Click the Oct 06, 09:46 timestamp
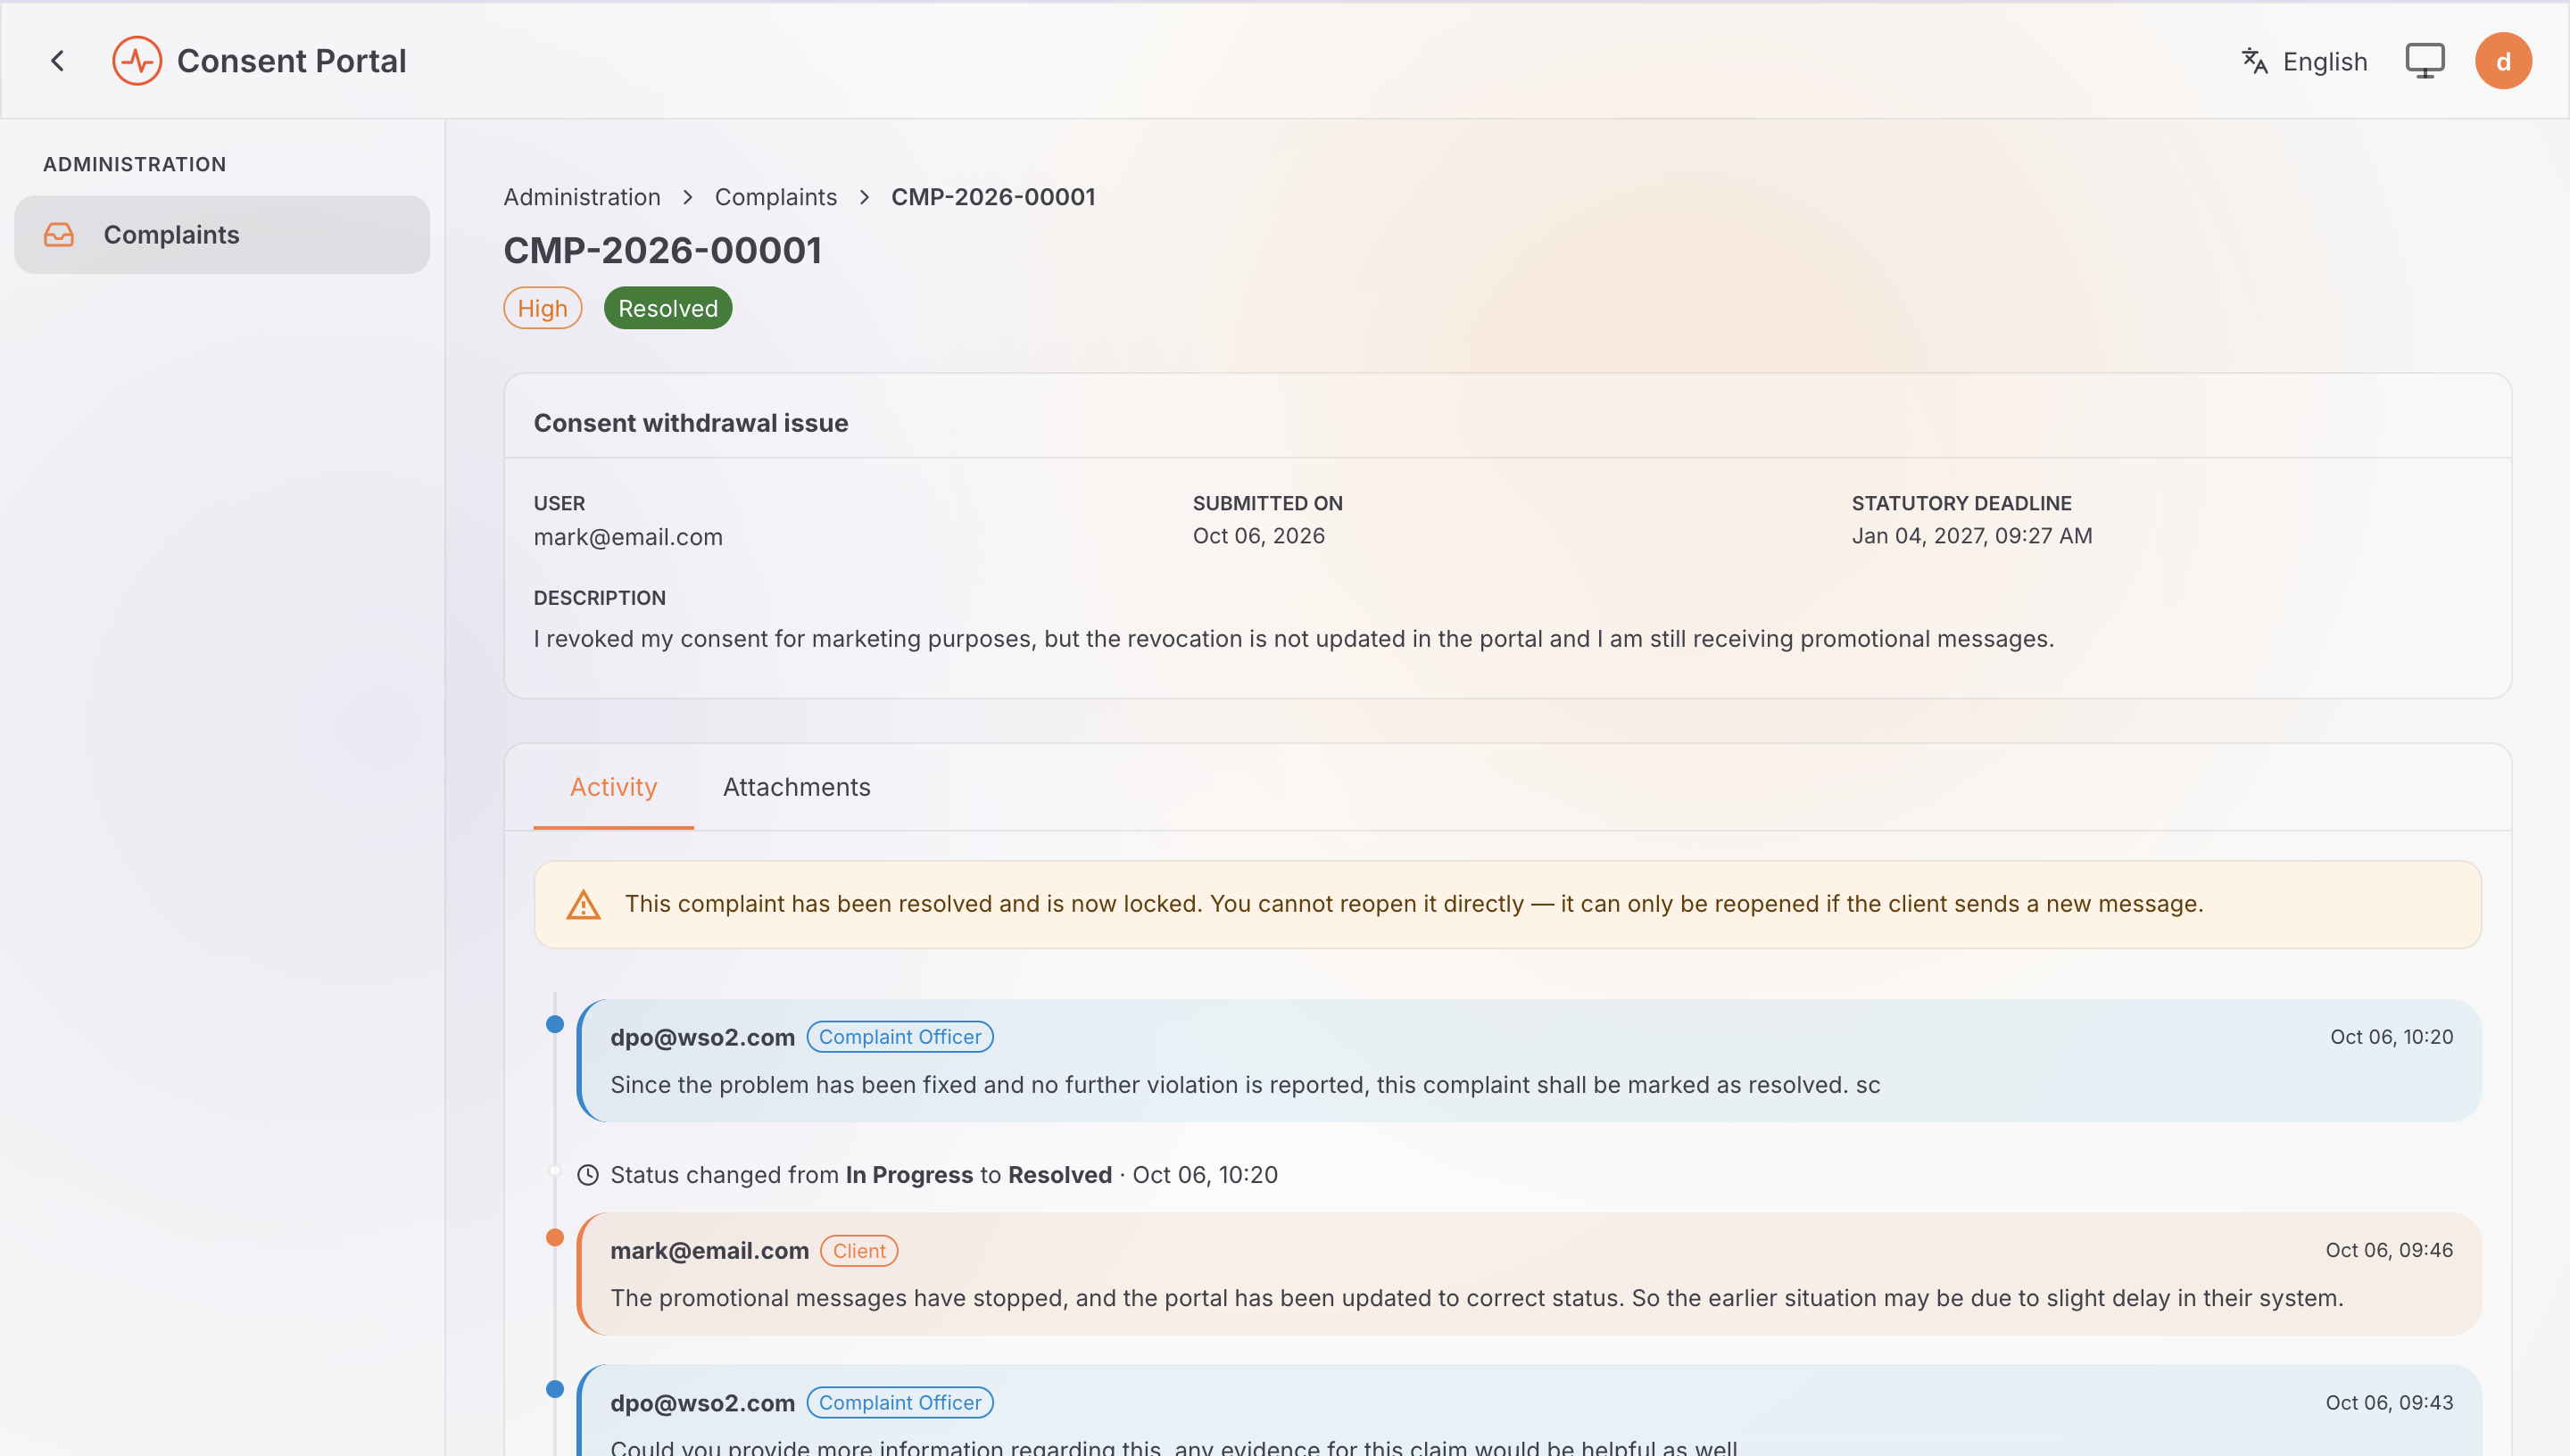The image size is (2570, 1456). (x=2389, y=1250)
